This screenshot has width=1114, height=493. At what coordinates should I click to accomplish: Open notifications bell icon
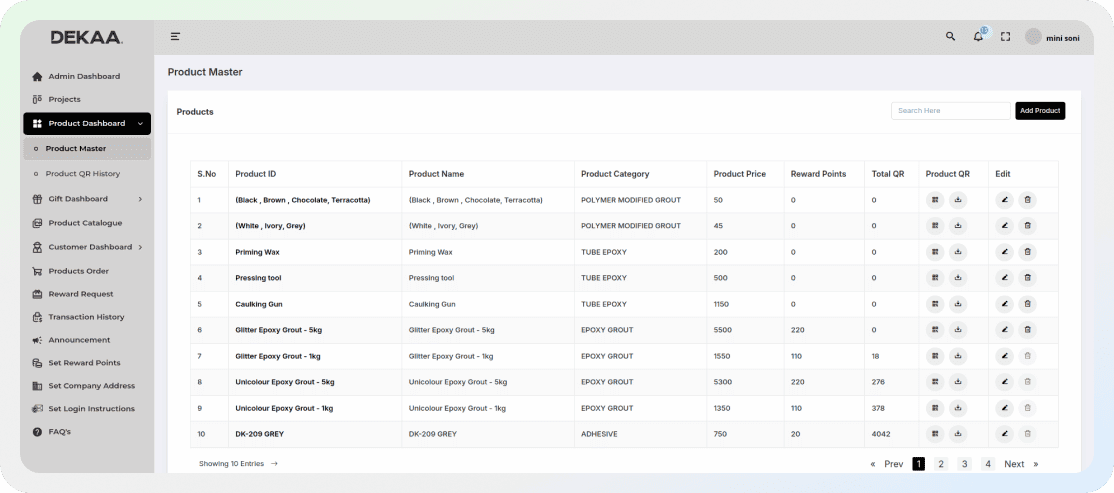[x=978, y=36]
